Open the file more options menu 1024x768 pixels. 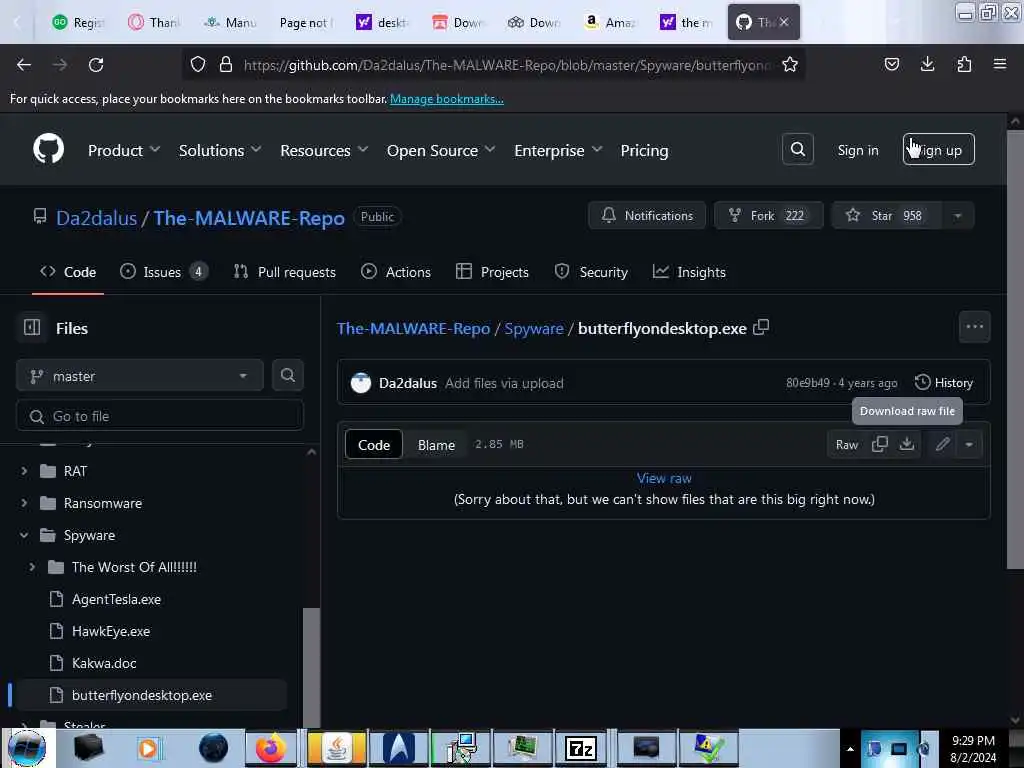(x=974, y=327)
